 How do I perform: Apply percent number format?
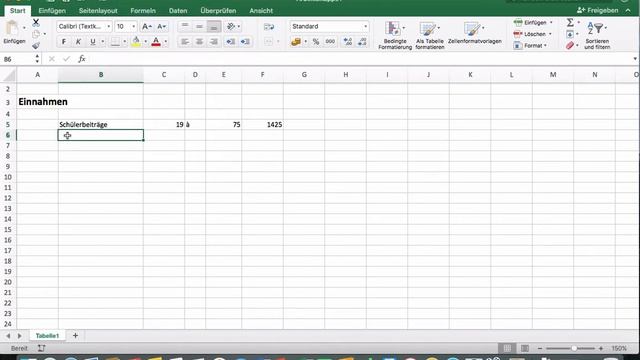(316, 42)
